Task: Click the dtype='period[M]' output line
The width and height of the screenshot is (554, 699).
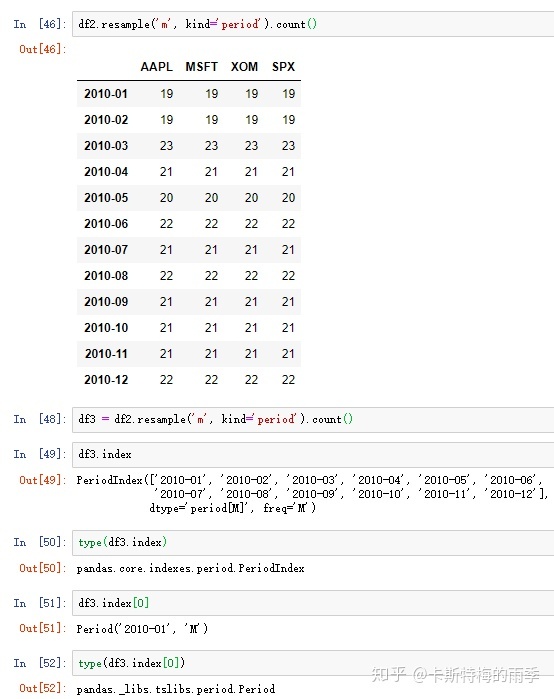Action: 233,508
